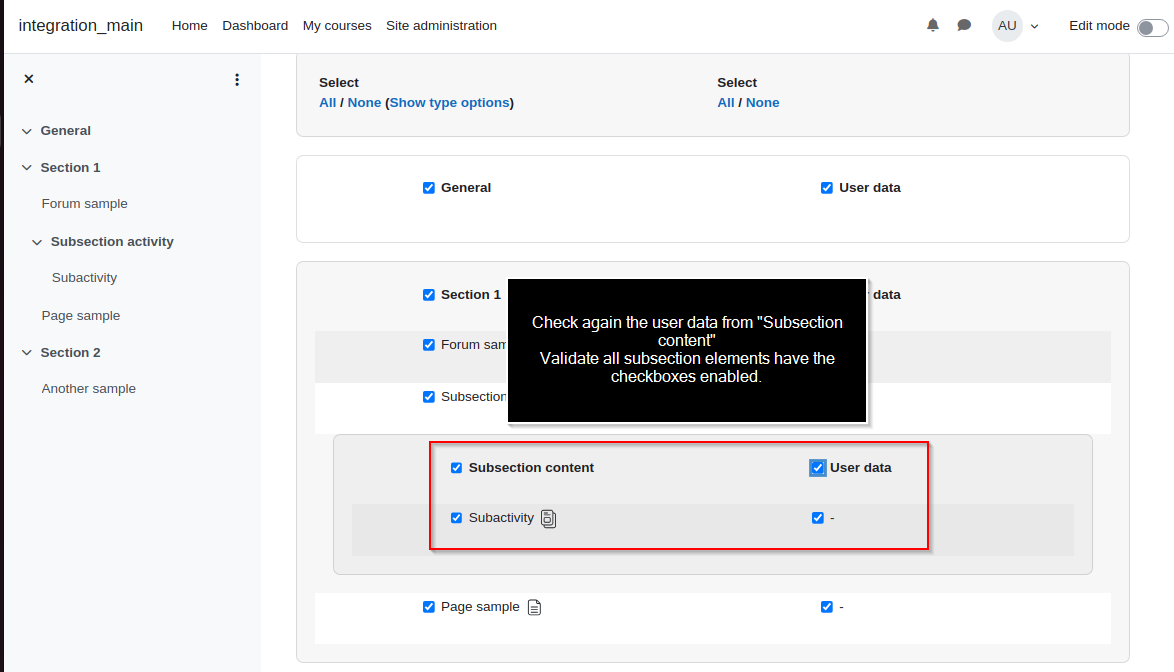Image resolution: width=1174 pixels, height=672 pixels.
Task: Click the AU user avatar
Action: (x=1007, y=25)
